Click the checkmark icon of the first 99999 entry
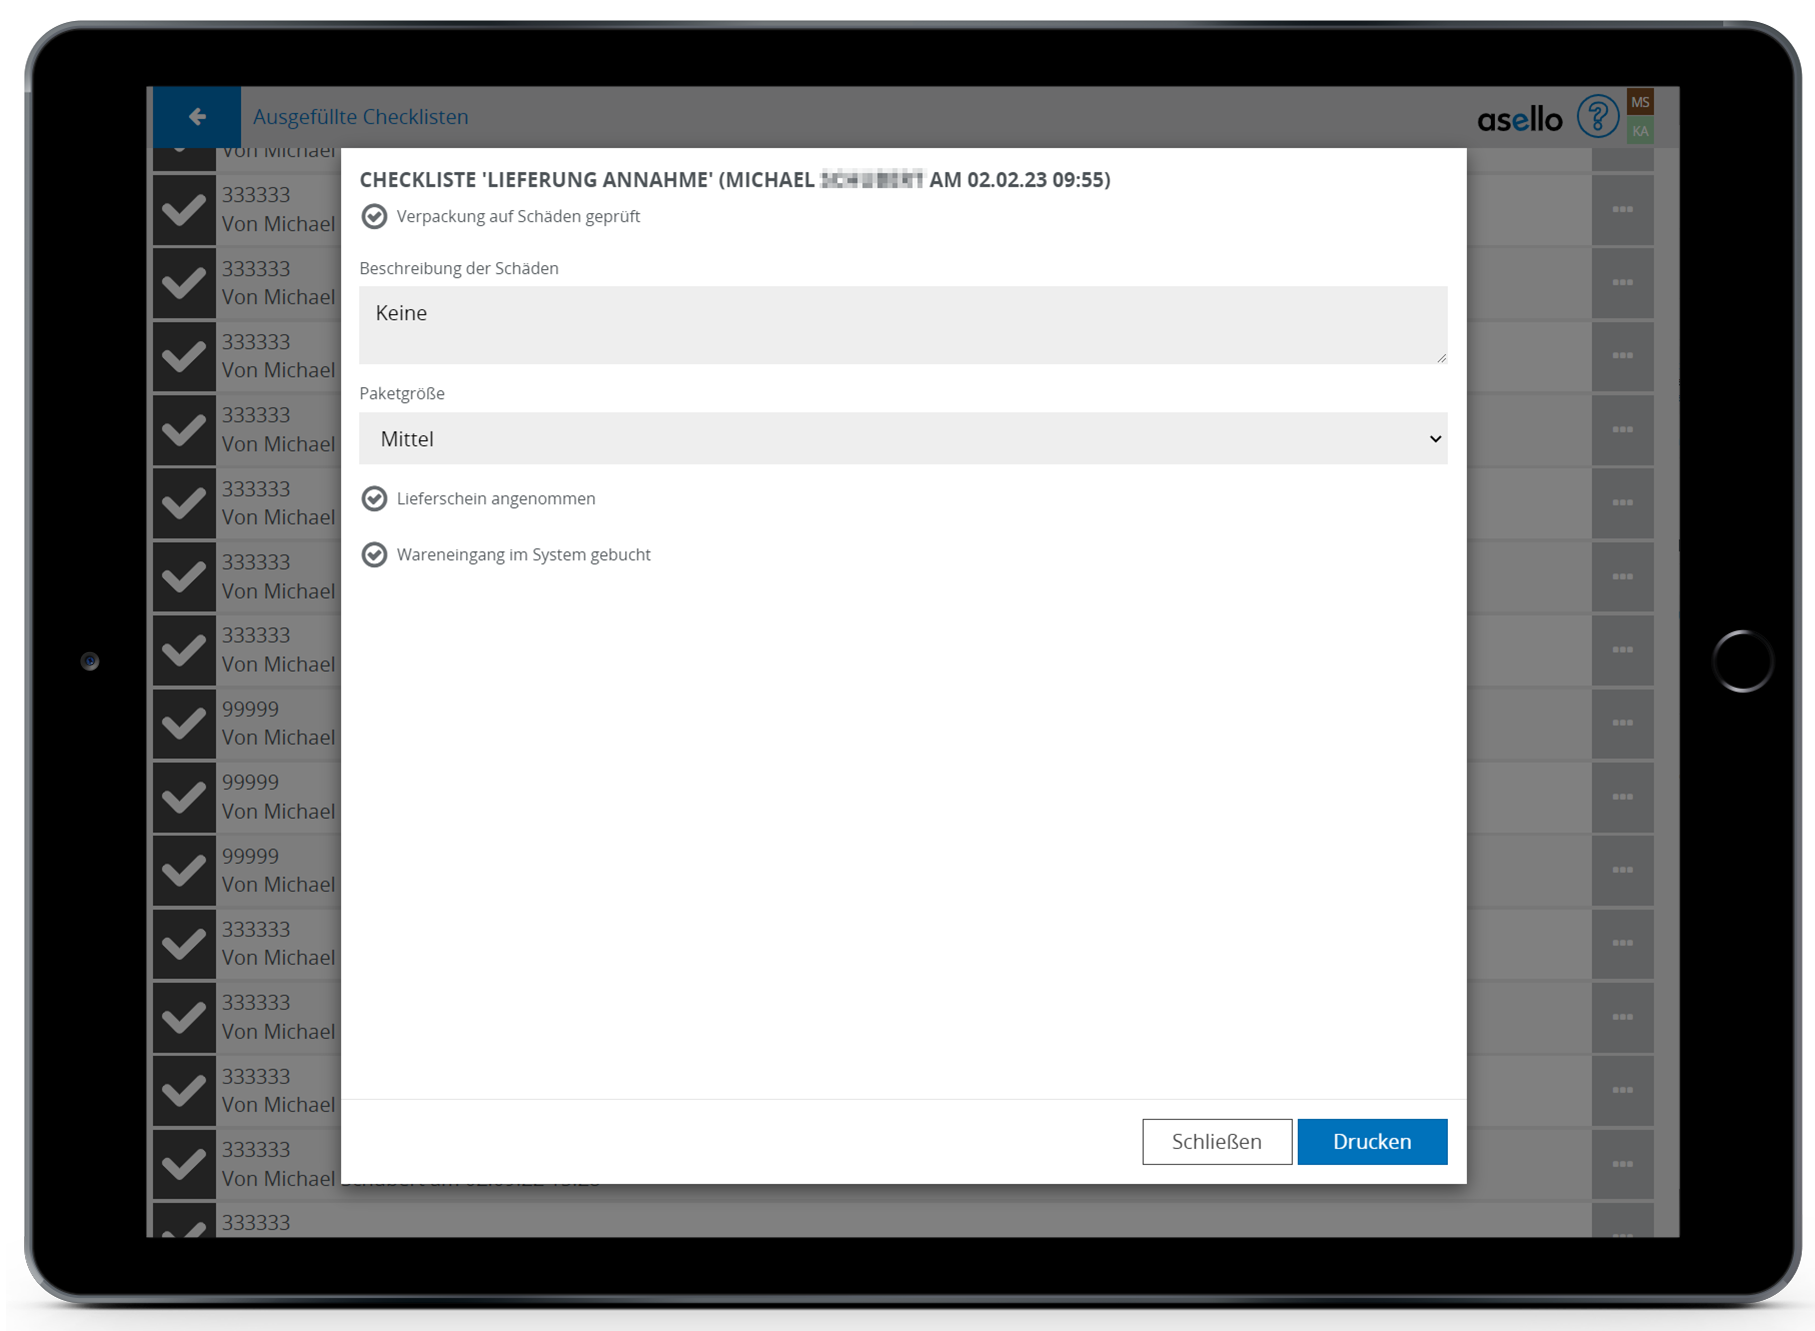 pyautogui.click(x=184, y=723)
